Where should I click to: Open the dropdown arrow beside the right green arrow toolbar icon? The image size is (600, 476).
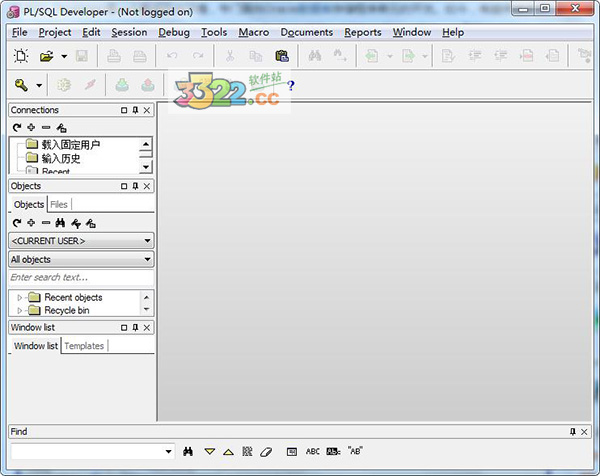click(x=425, y=56)
